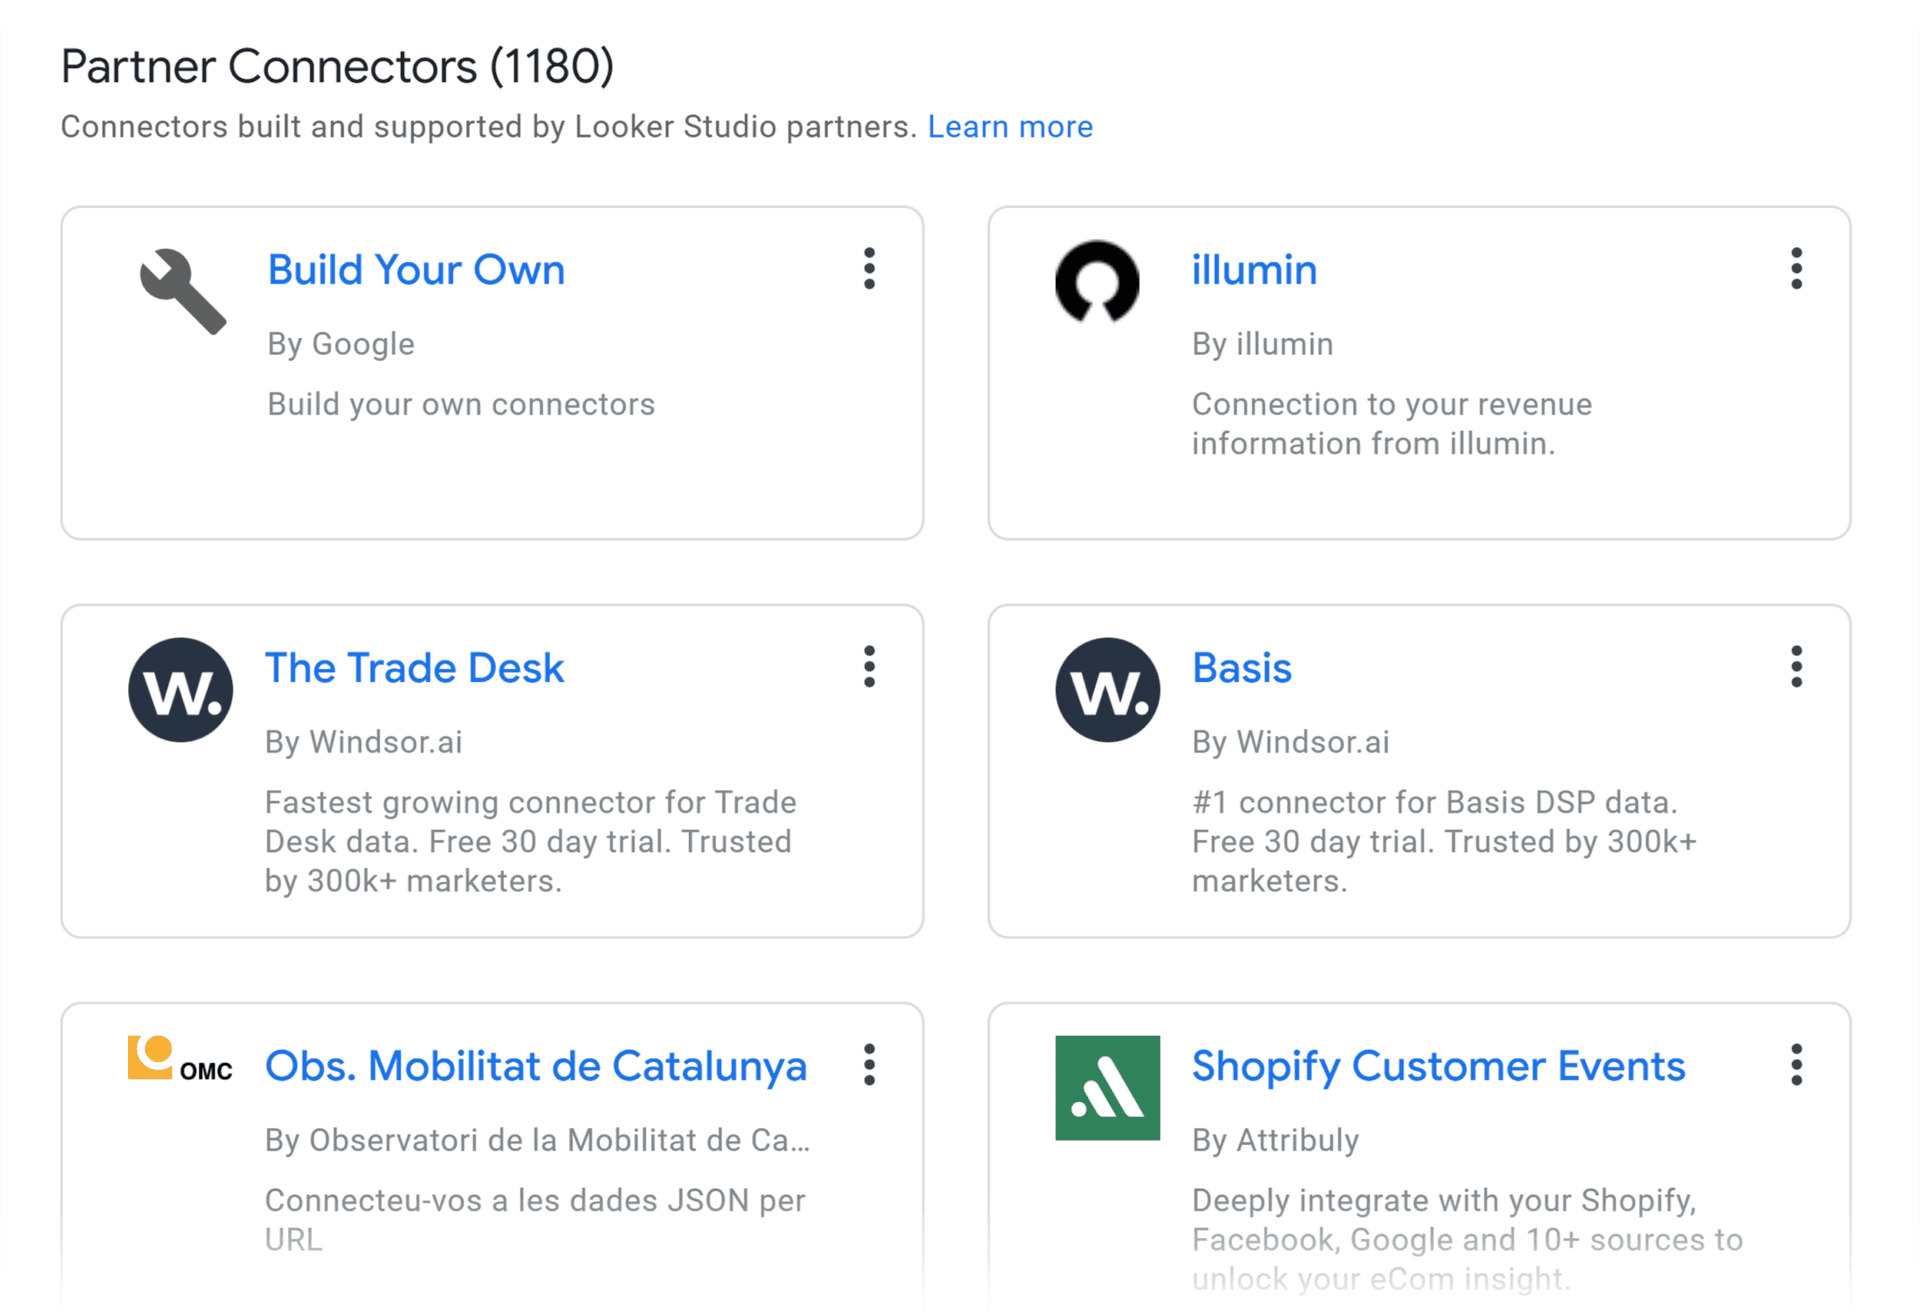Image resolution: width=1920 pixels, height=1311 pixels.
Task: Select the Build Your Own connector title
Action: pos(416,270)
